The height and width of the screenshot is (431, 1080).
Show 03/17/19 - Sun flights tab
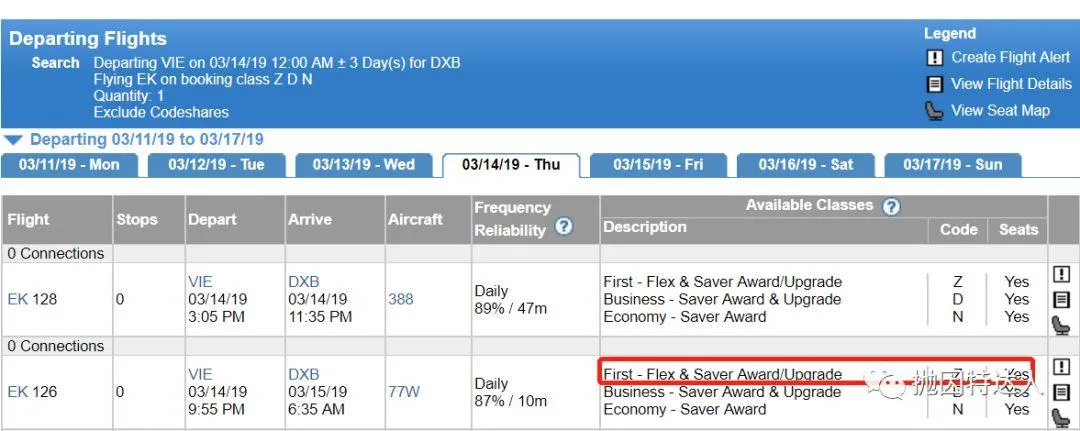953,165
